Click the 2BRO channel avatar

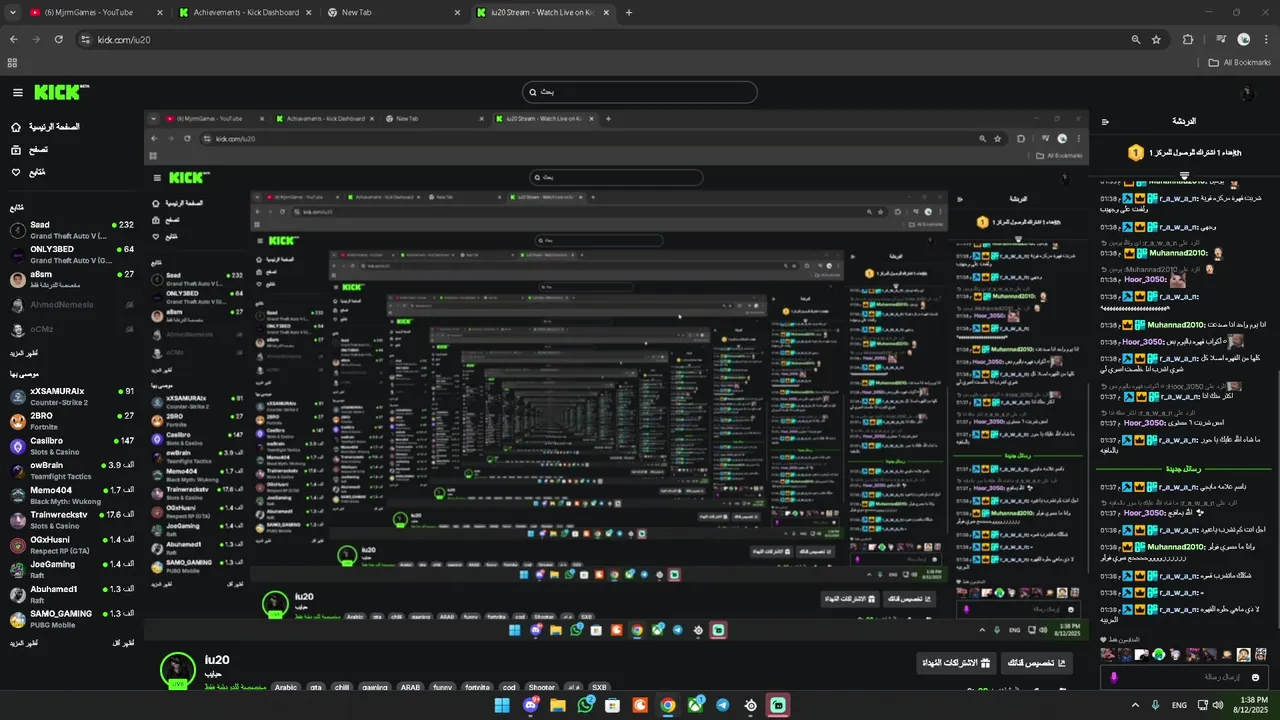tap(17, 421)
